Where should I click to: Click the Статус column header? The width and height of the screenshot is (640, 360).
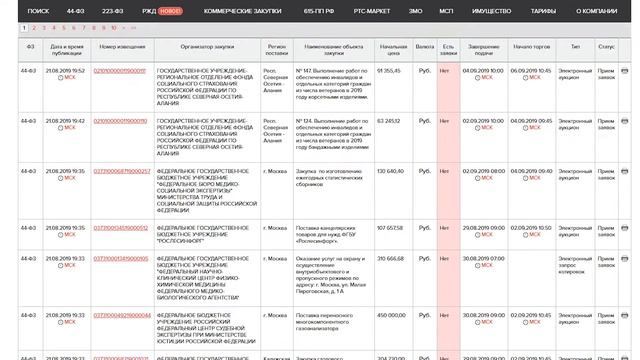point(607,50)
